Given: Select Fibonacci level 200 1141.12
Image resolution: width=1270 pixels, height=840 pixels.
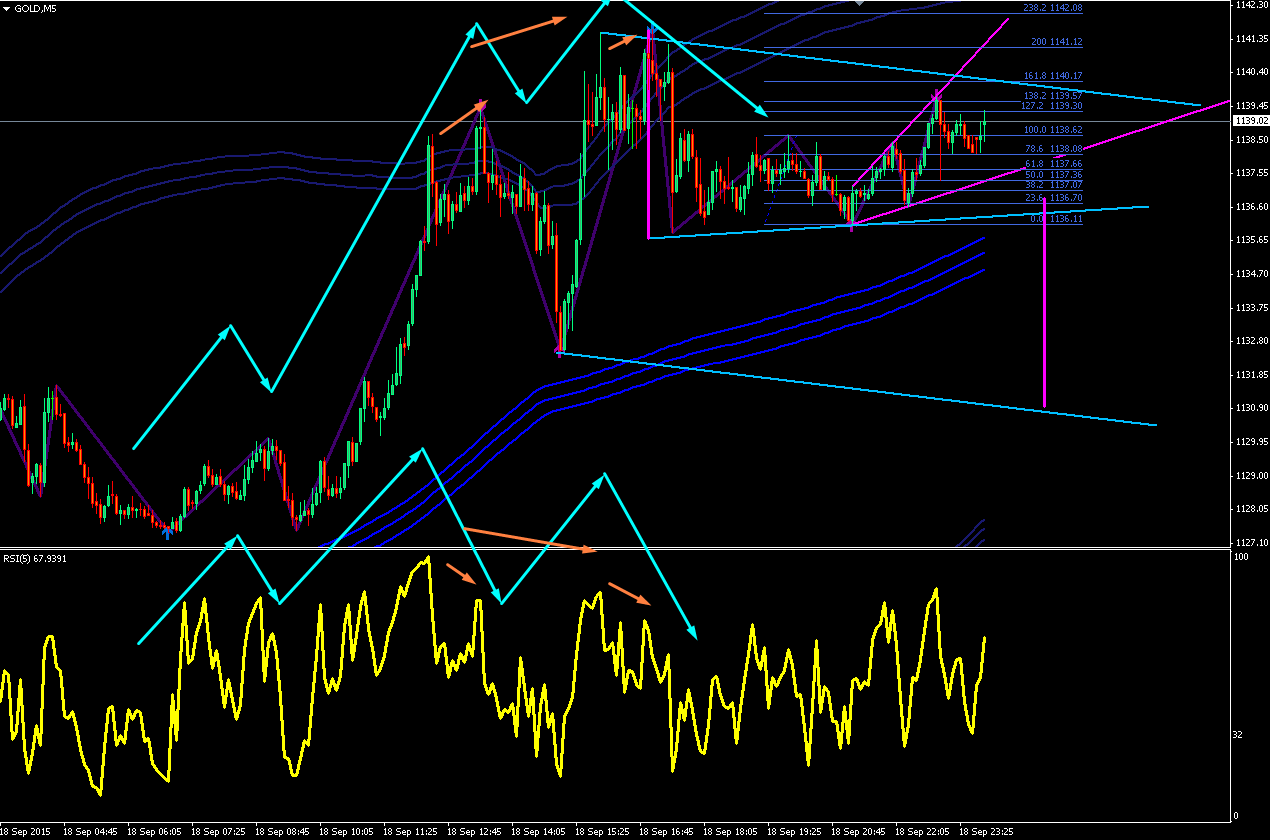Looking at the screenshot, I should coord(1056,42).
